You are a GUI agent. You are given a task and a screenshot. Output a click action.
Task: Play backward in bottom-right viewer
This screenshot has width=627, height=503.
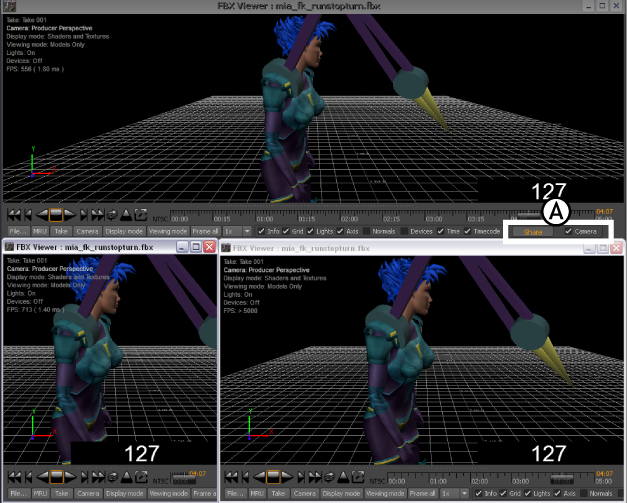click(x=260, y=477)
